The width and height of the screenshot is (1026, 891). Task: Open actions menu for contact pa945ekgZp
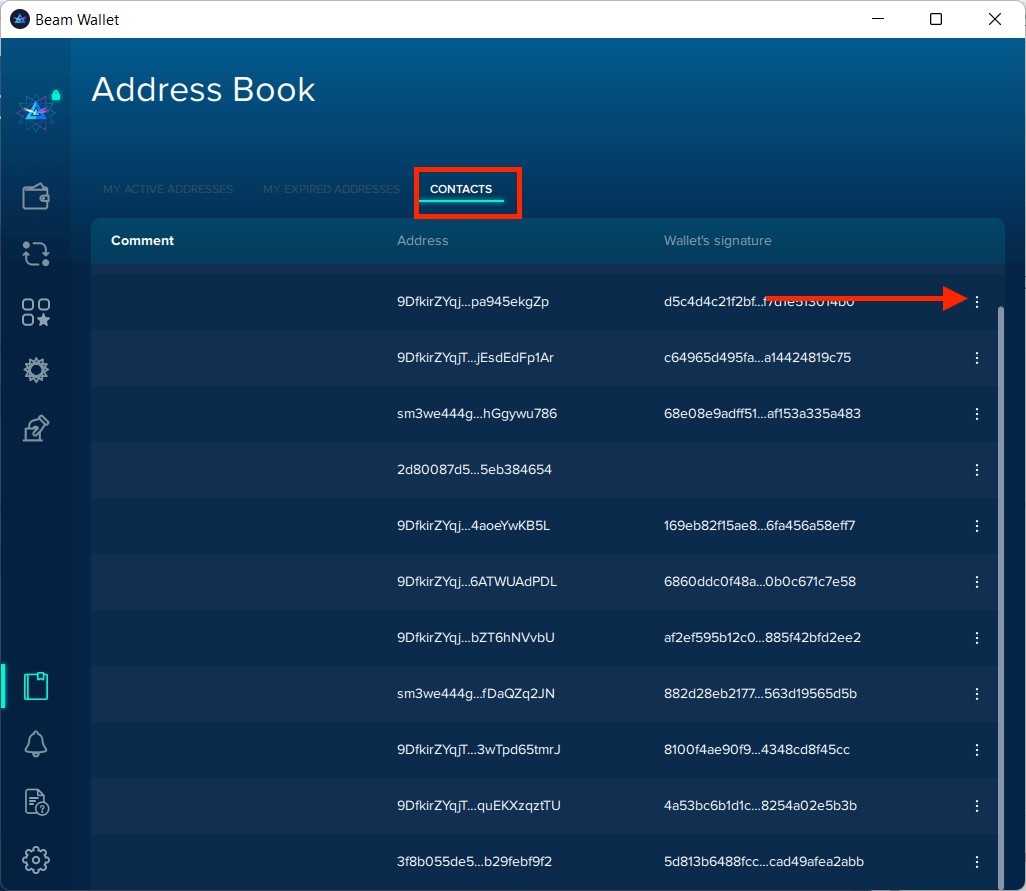pyautogui.click(x=977, y=302)
